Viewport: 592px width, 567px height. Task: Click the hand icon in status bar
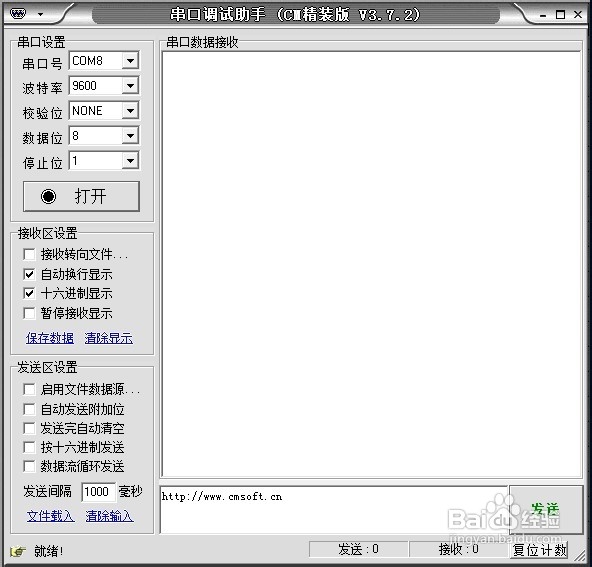pyautogui.click(x=18, y=552)
